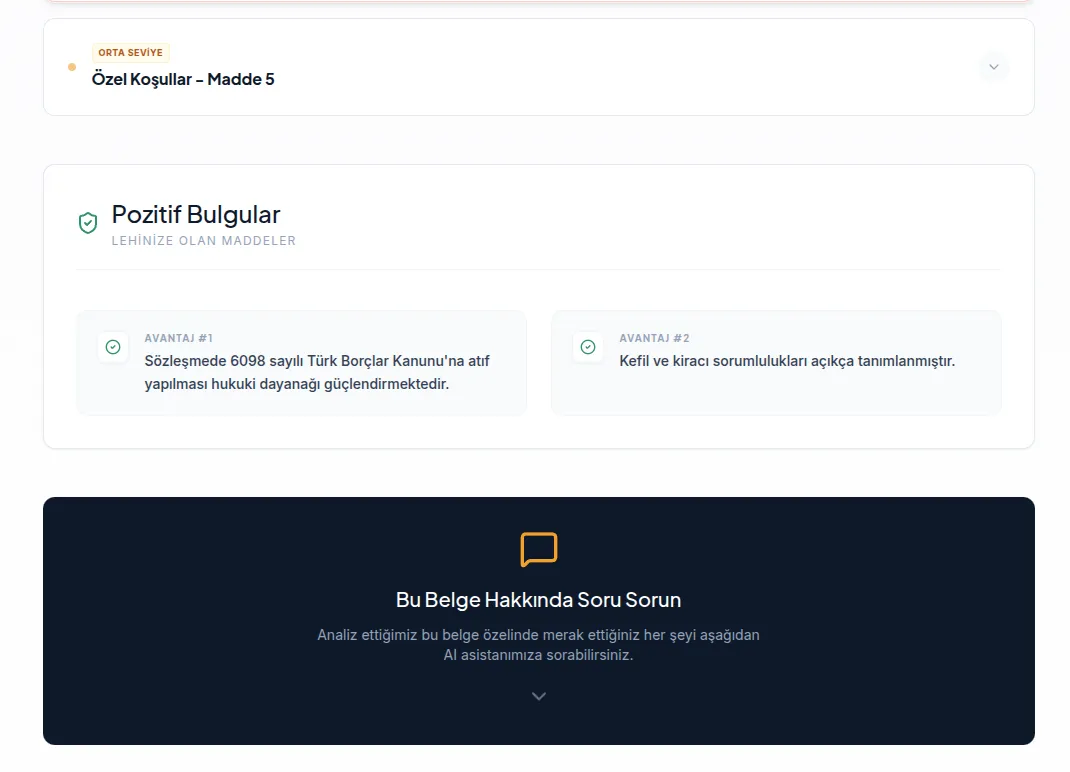Click the divider line under Pozitif Bulgular

point(539,270)
